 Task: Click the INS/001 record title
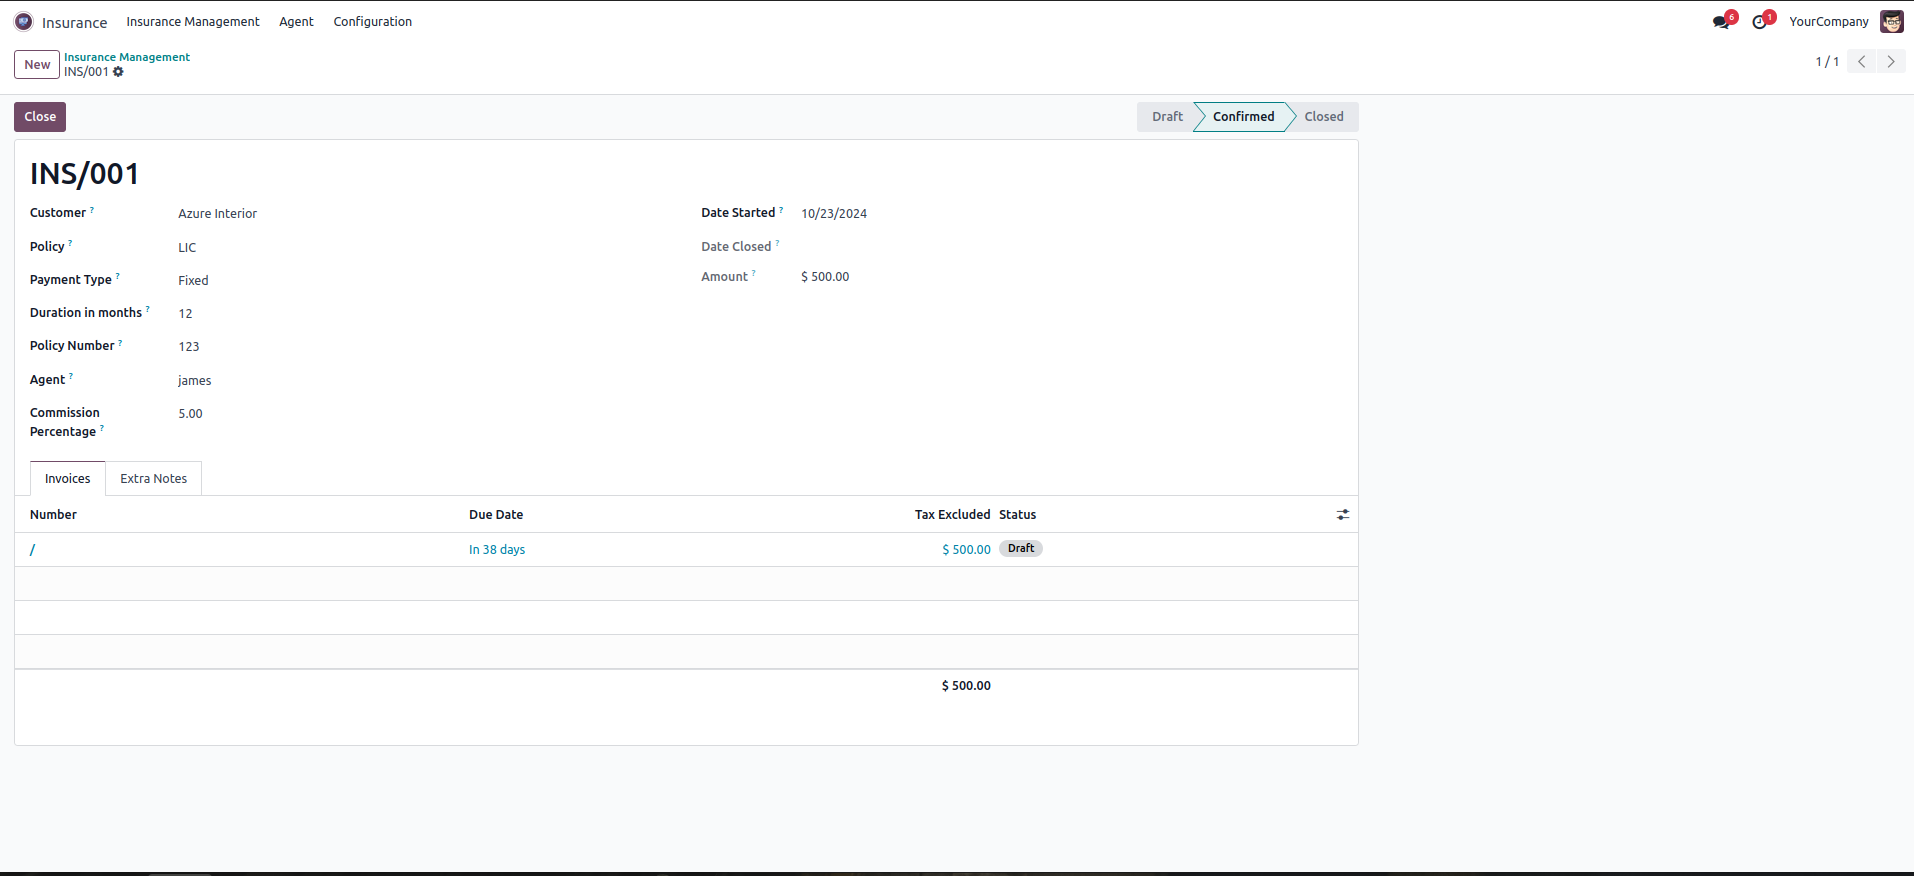click(x=85, y=174)
